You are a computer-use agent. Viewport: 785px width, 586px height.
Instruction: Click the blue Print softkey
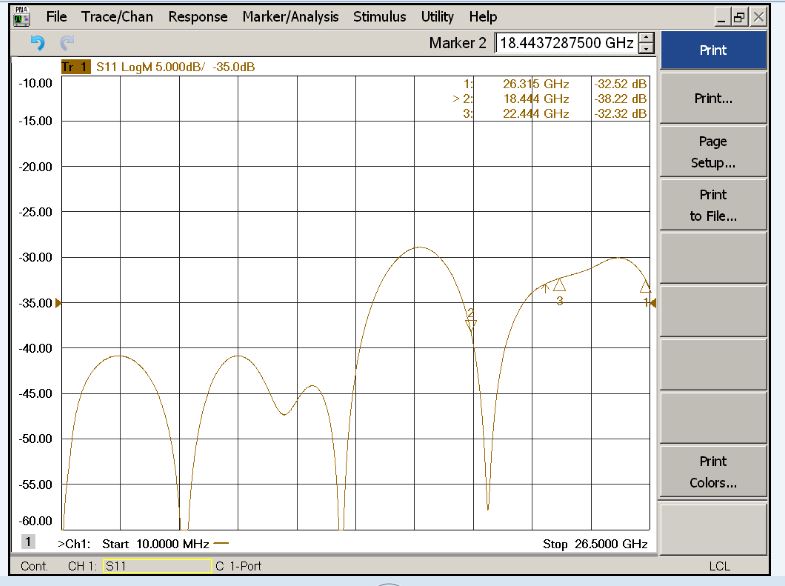tap(713, 50)
